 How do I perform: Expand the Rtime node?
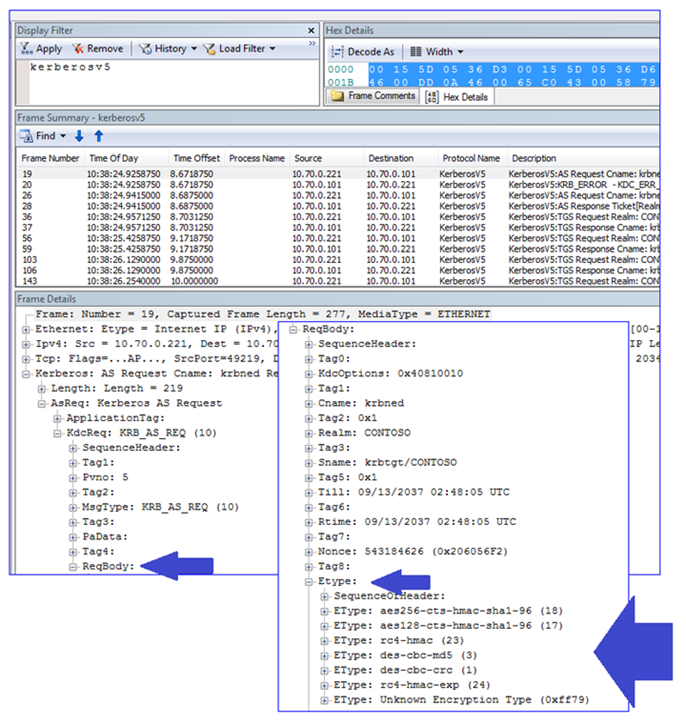click(x=309, y=522)
